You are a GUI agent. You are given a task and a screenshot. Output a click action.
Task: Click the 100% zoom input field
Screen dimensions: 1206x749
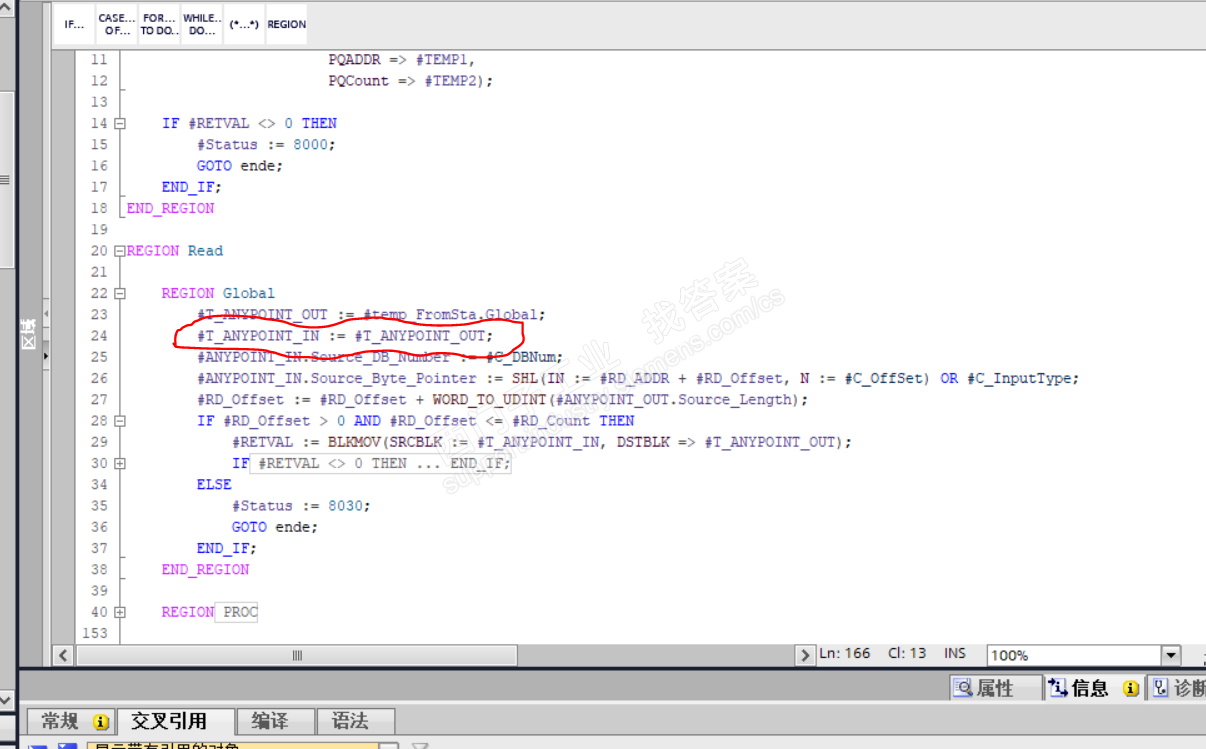pos(1074,655)
